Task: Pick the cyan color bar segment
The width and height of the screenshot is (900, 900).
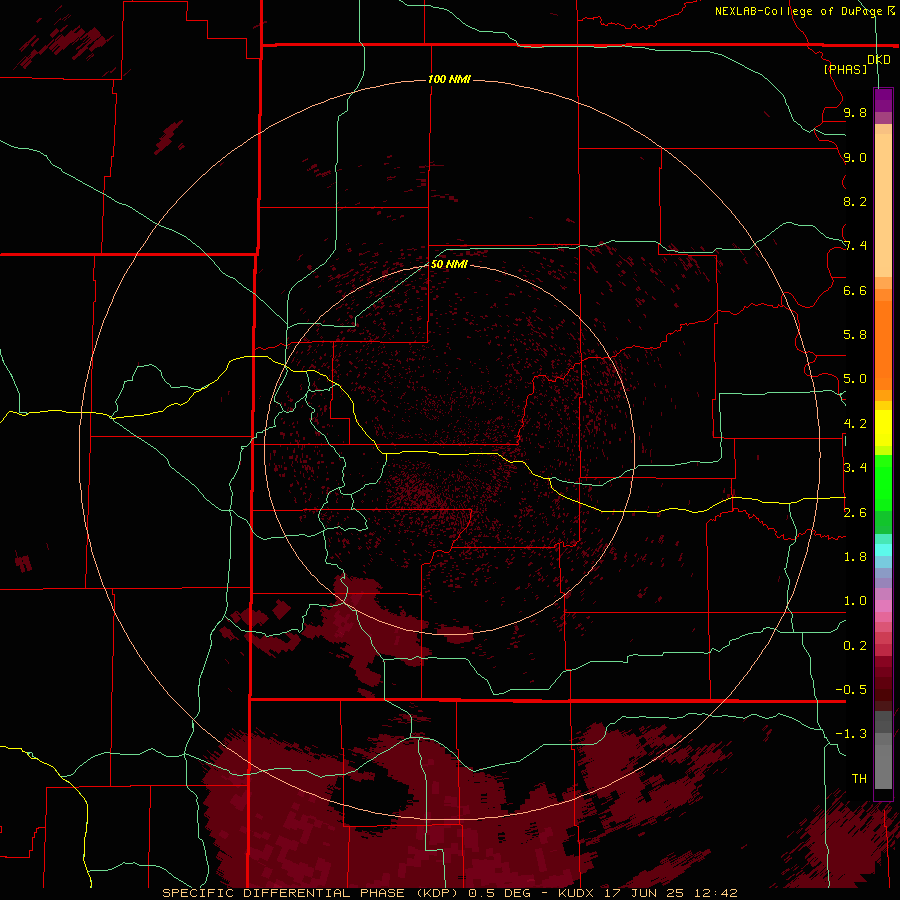Action: [x=883, y=550]
